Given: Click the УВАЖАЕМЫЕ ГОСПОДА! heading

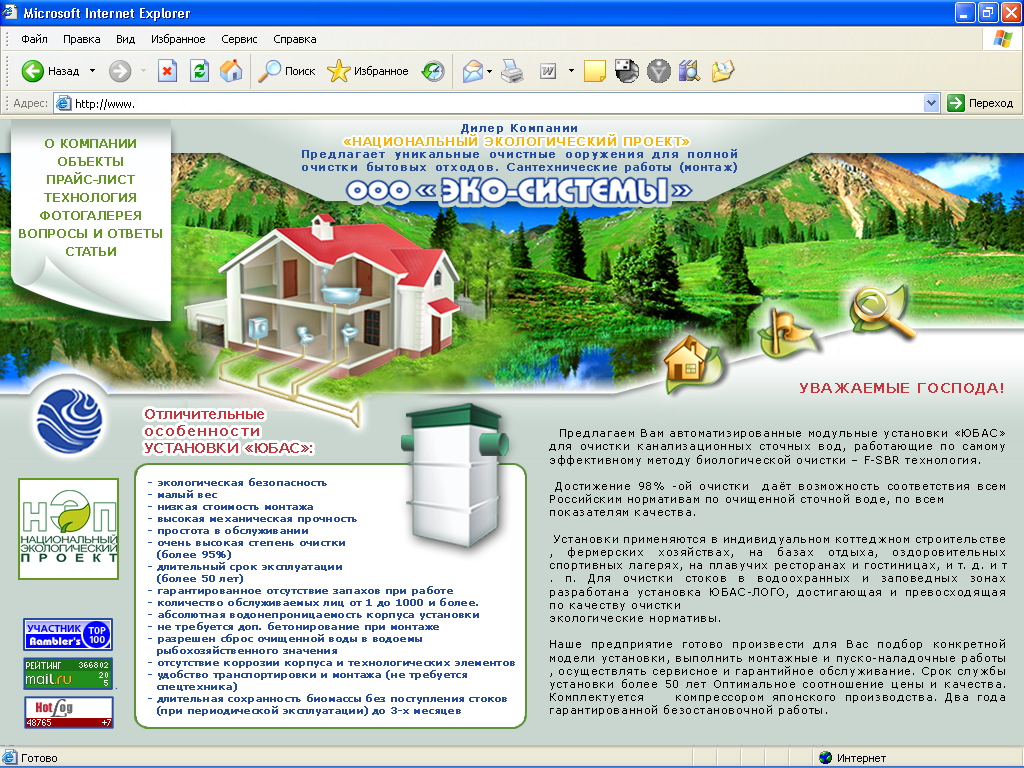Looking at the screenshot, I should 901,388.
